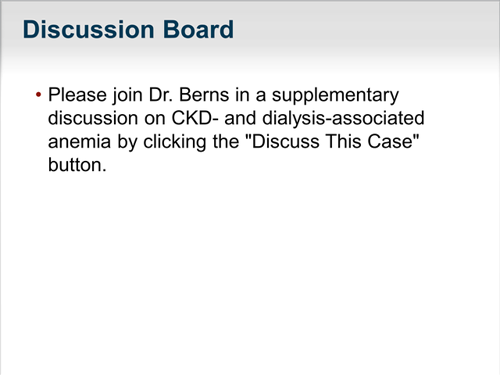Screen dimensions: 500x375
Task: Click the phrase "dialysis-associated"
Action: [343, 119]
